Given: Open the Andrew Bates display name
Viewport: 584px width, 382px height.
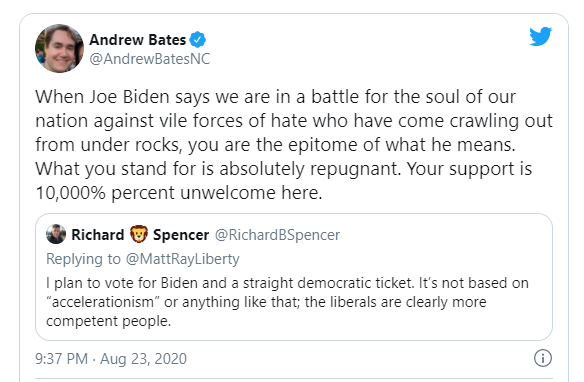Looking at the screenshot, I should click(x=137, y=39).
